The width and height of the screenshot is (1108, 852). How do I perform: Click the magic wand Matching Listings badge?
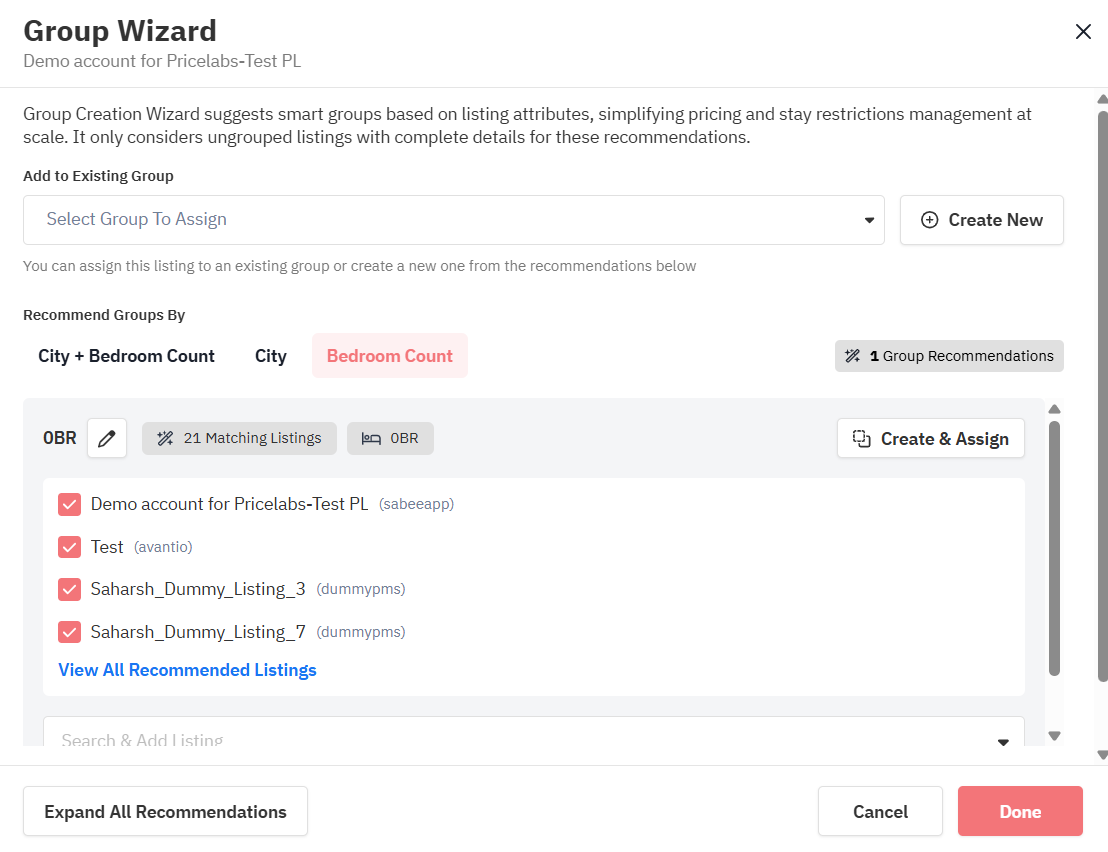pyautogui.click(x=240, y=438)
